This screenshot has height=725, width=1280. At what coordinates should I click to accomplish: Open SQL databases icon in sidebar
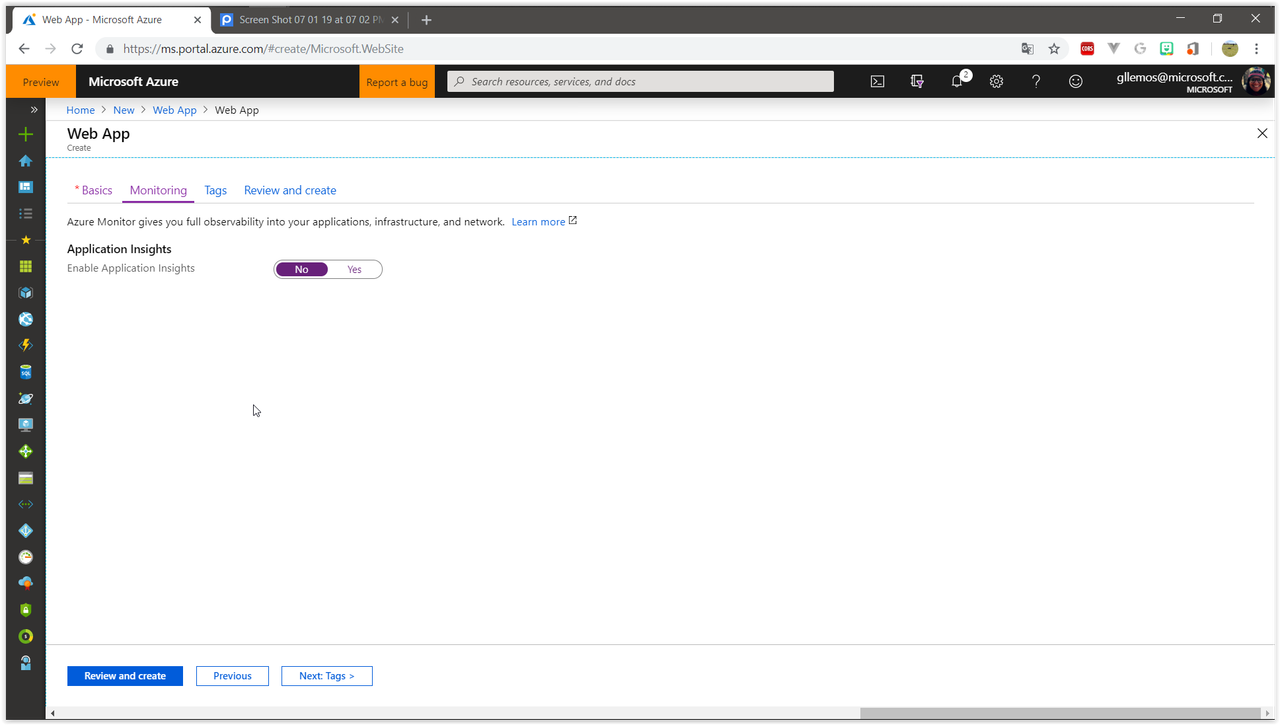click(x=26, y=372)
